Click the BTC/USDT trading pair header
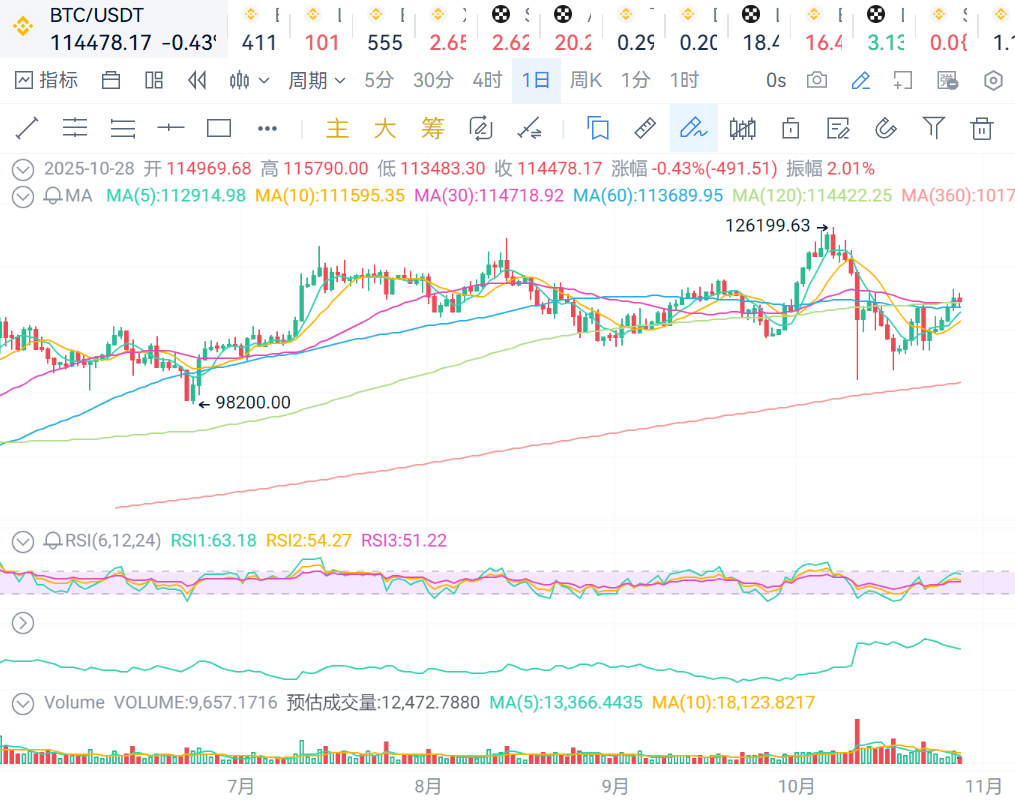Image resolution: width=1015 pixels, height=805 pixels. (96, 15)
